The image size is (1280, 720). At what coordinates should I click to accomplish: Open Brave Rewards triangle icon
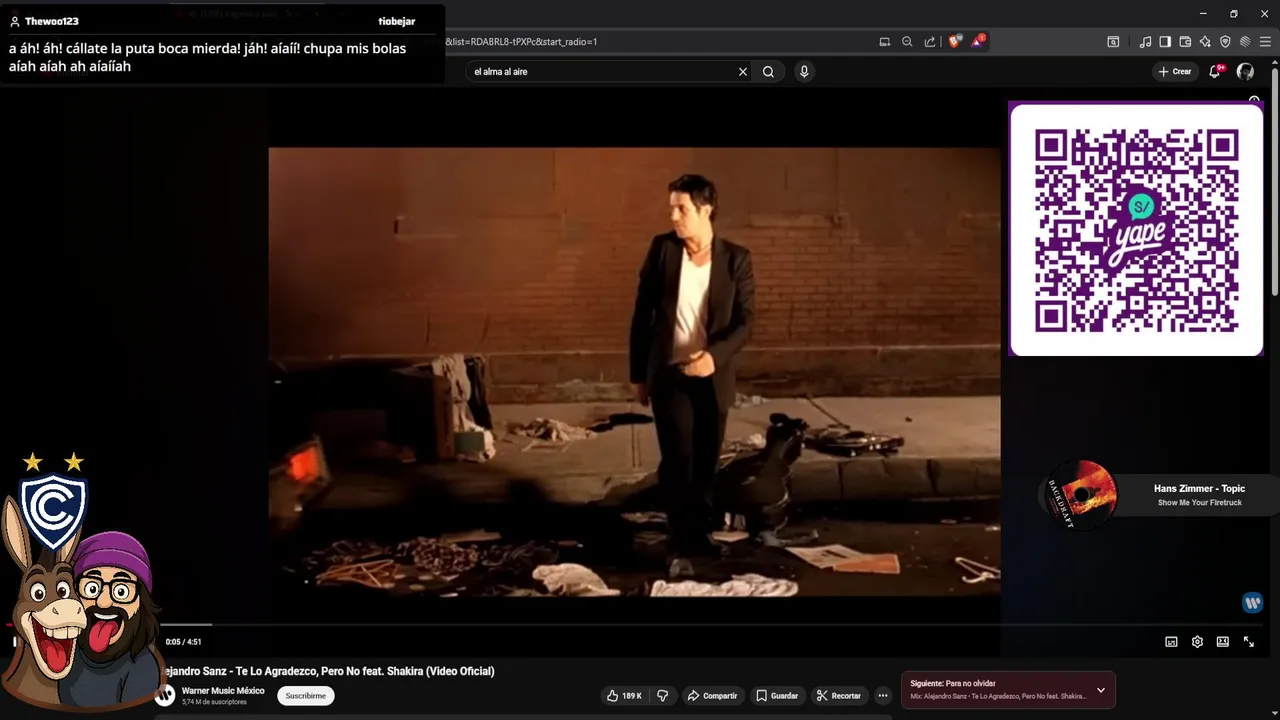pyautogui.click(x=977, y=42)
